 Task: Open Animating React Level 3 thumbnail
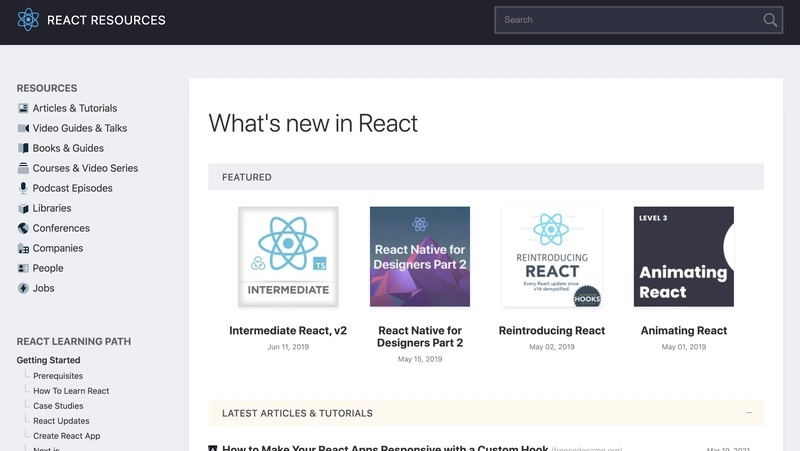(x=684, y=257)
